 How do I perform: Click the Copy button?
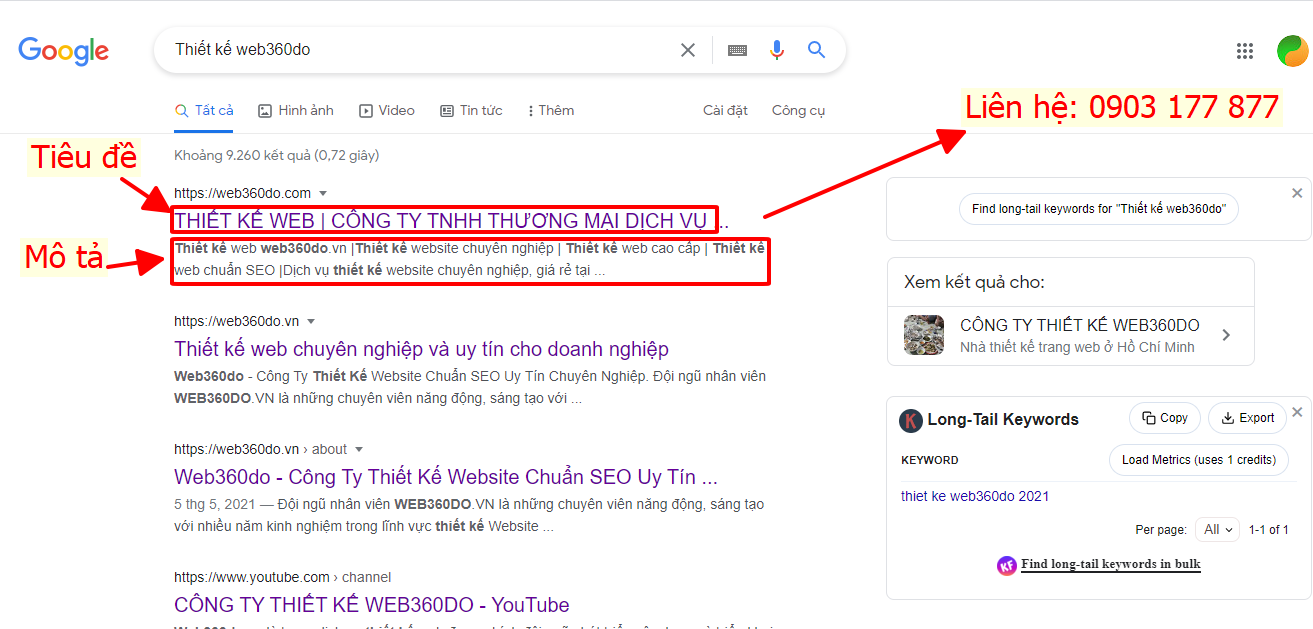tap(1164, 418)
